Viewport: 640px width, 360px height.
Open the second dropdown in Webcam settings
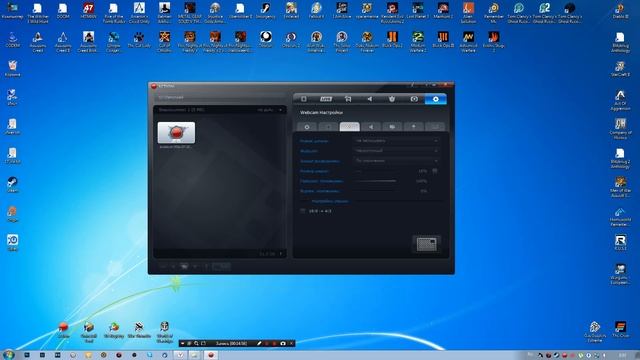[x=396, y=151]
